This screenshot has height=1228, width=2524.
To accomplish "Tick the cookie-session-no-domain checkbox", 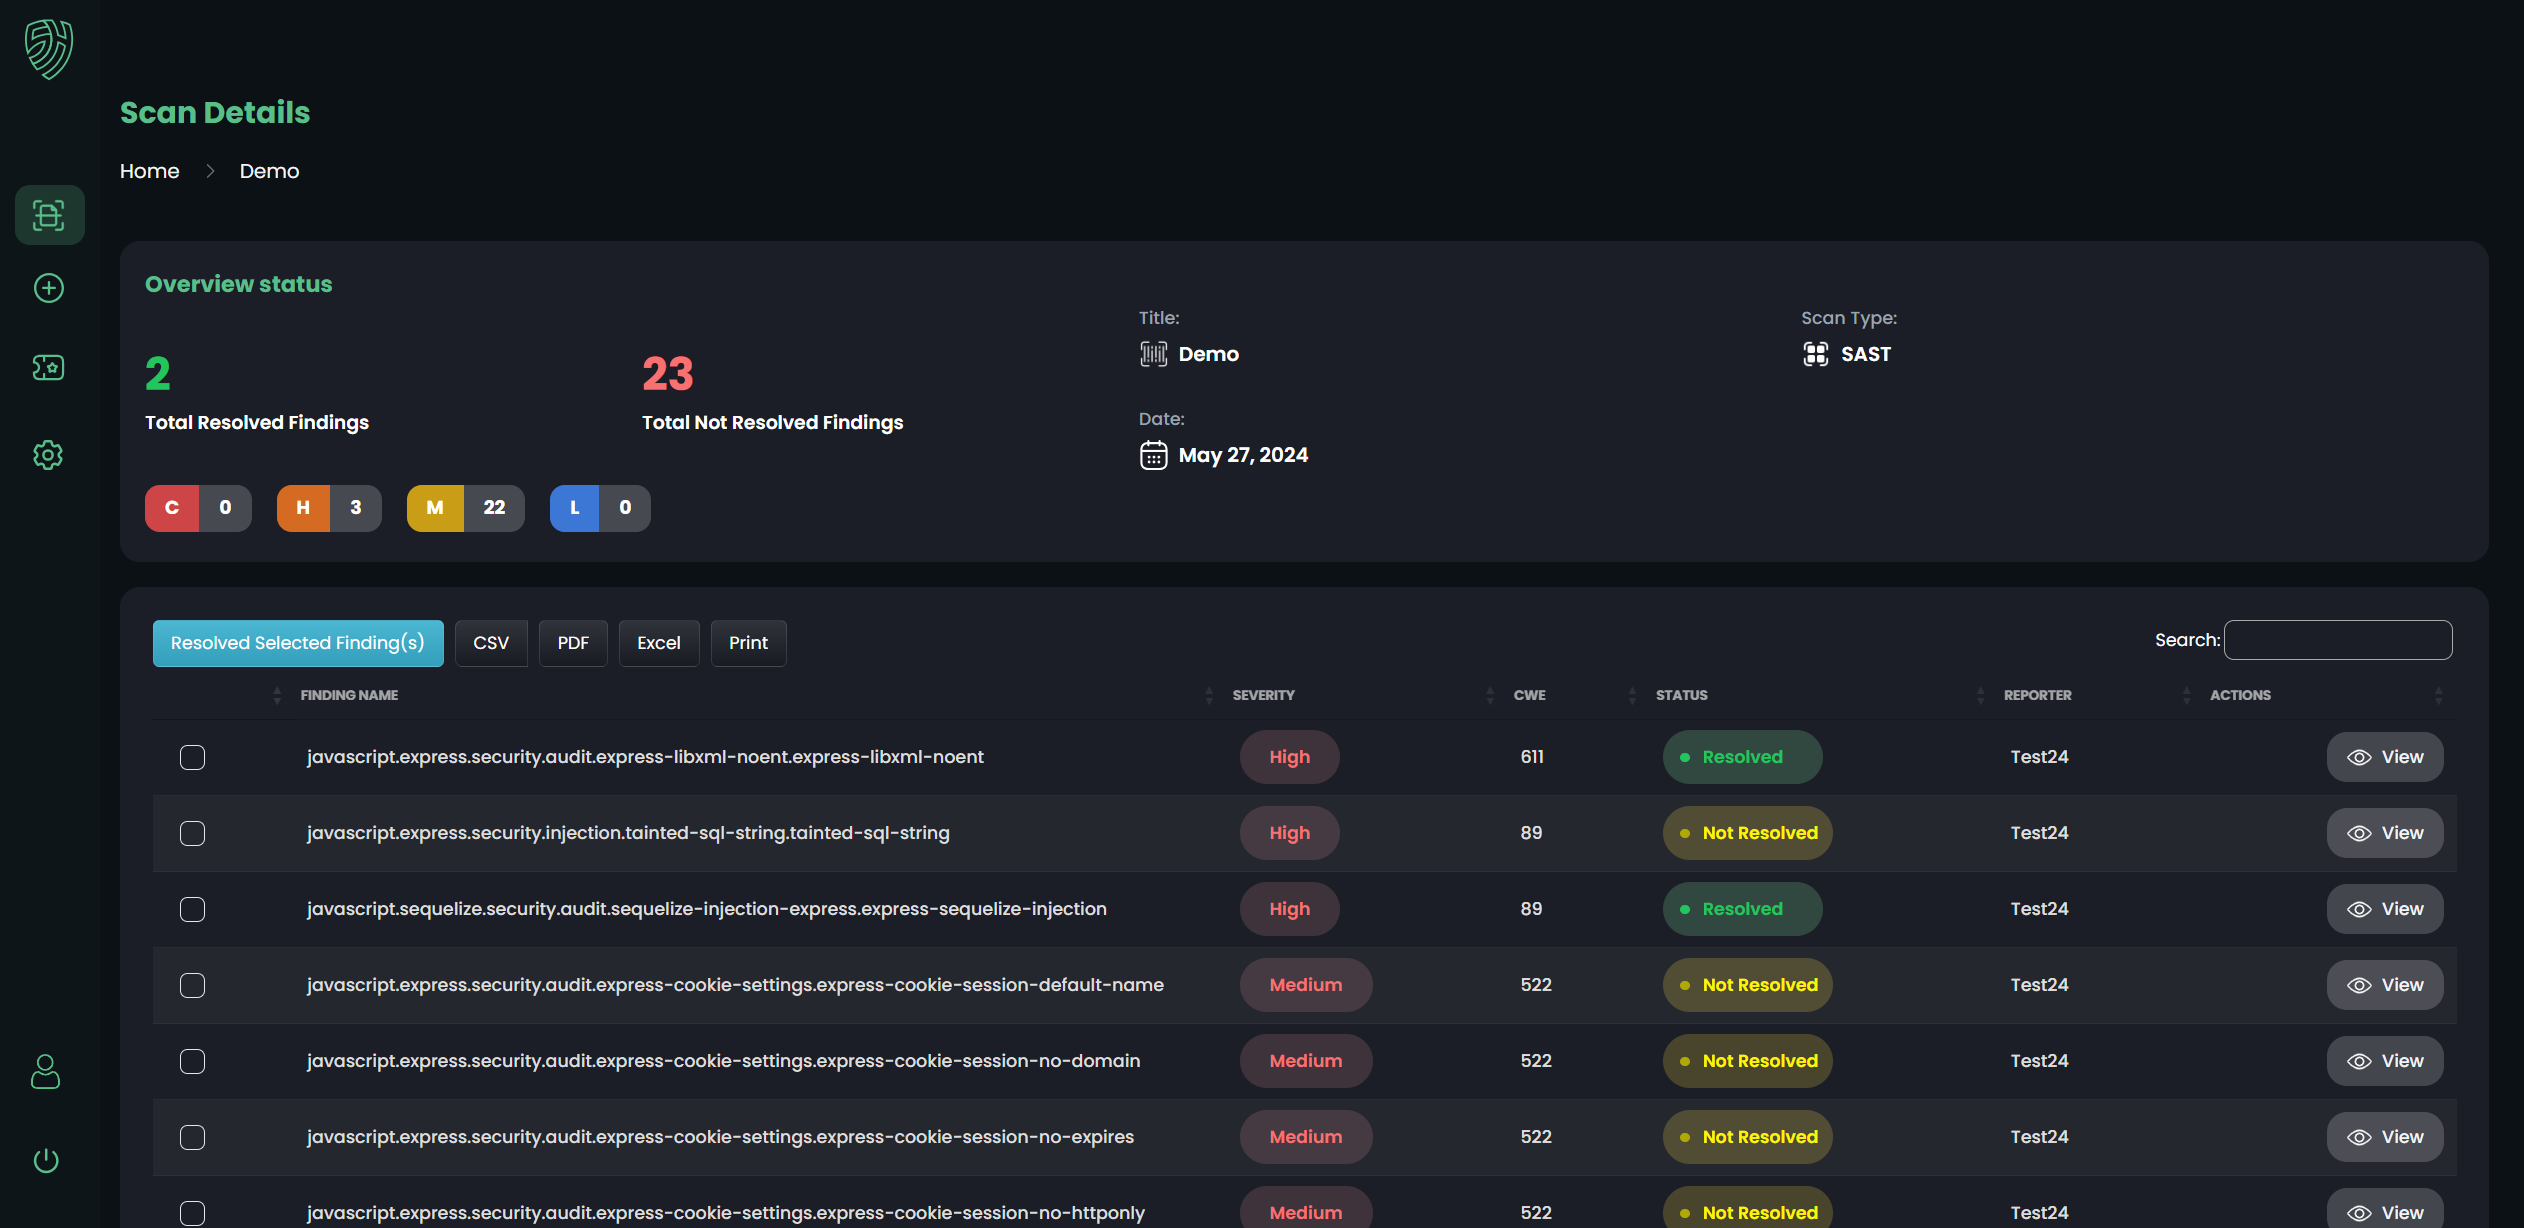I will pos(192,1061).
